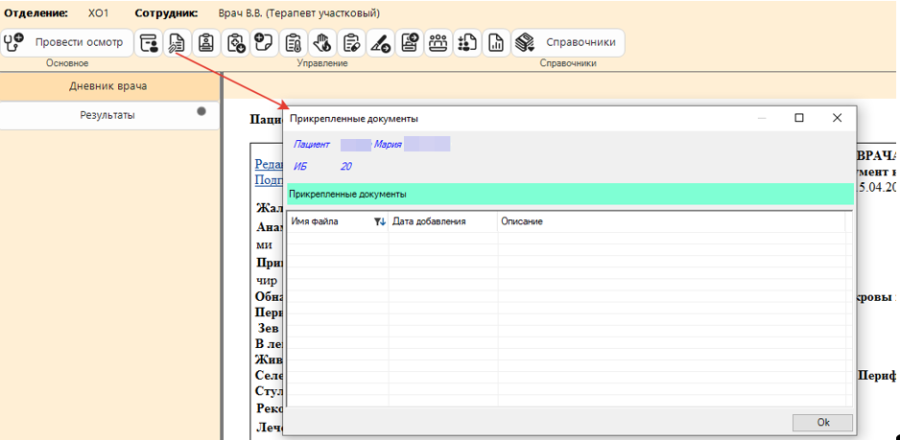Click the patient name Мария in dialog

pos(388,145)
